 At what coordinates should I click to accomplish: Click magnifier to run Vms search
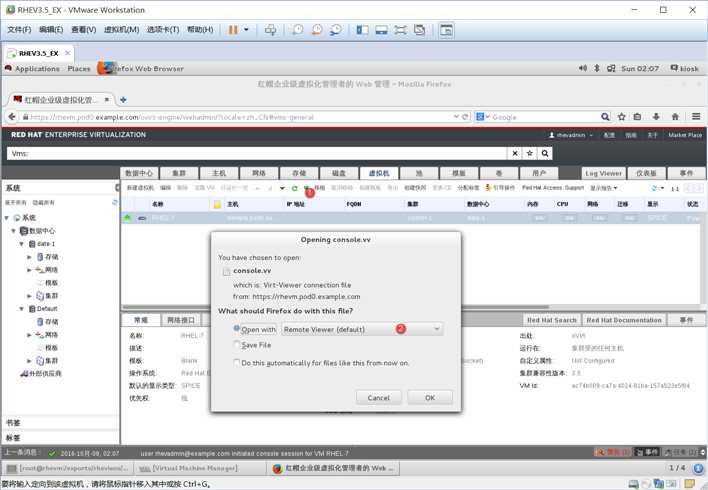[x=545, y=154]
